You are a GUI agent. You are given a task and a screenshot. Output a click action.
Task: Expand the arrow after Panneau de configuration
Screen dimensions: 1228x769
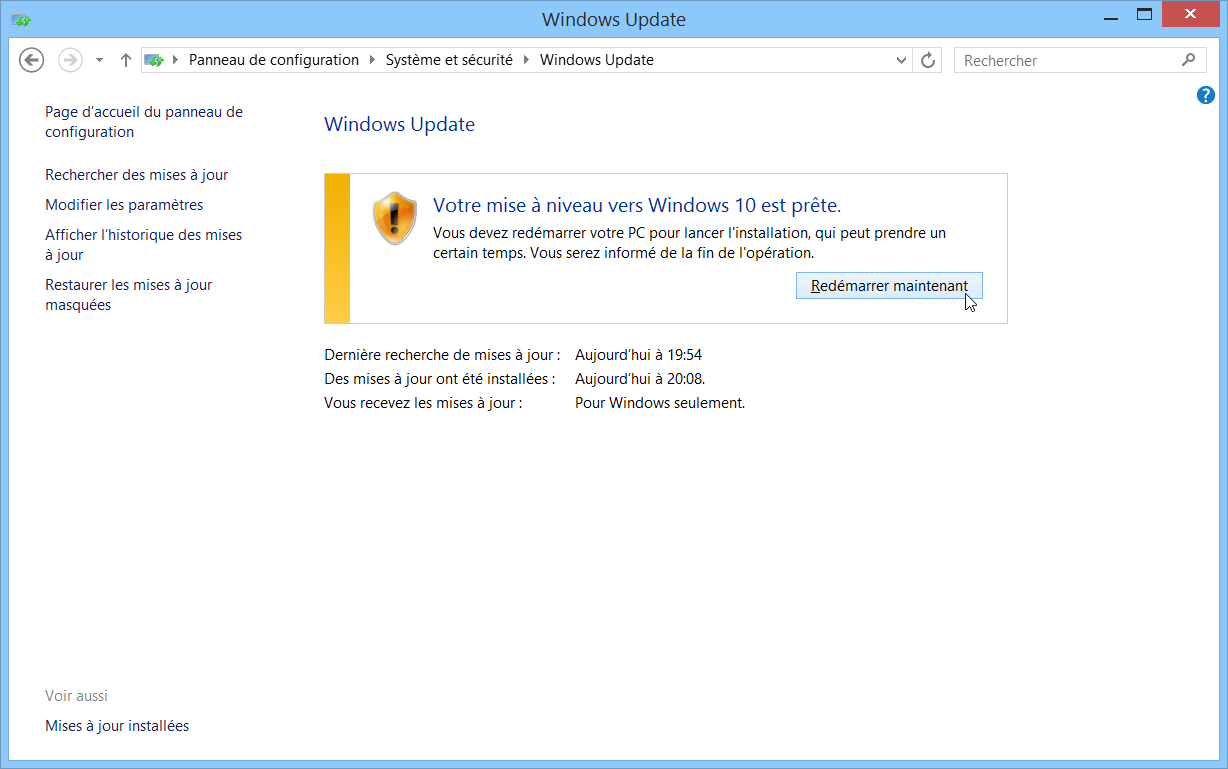tap(373, 60)
